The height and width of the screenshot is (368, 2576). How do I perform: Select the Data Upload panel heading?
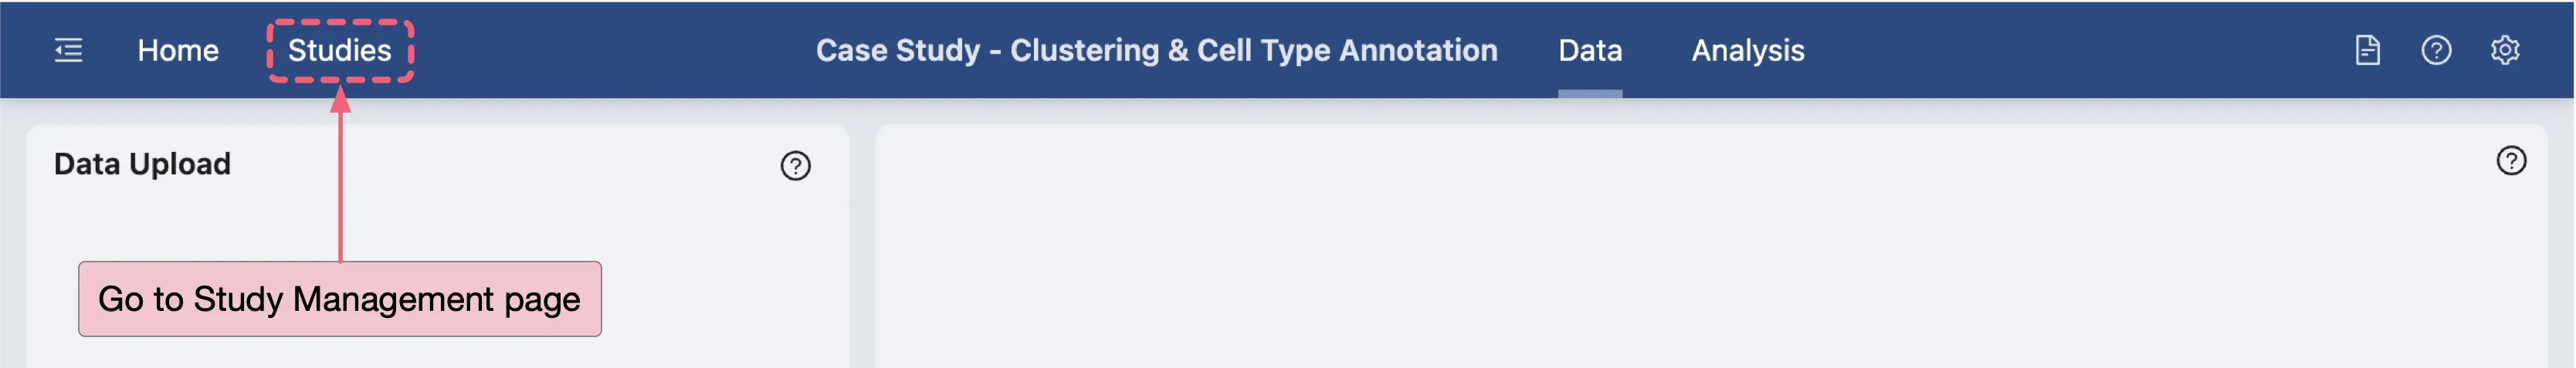point(142,164)
